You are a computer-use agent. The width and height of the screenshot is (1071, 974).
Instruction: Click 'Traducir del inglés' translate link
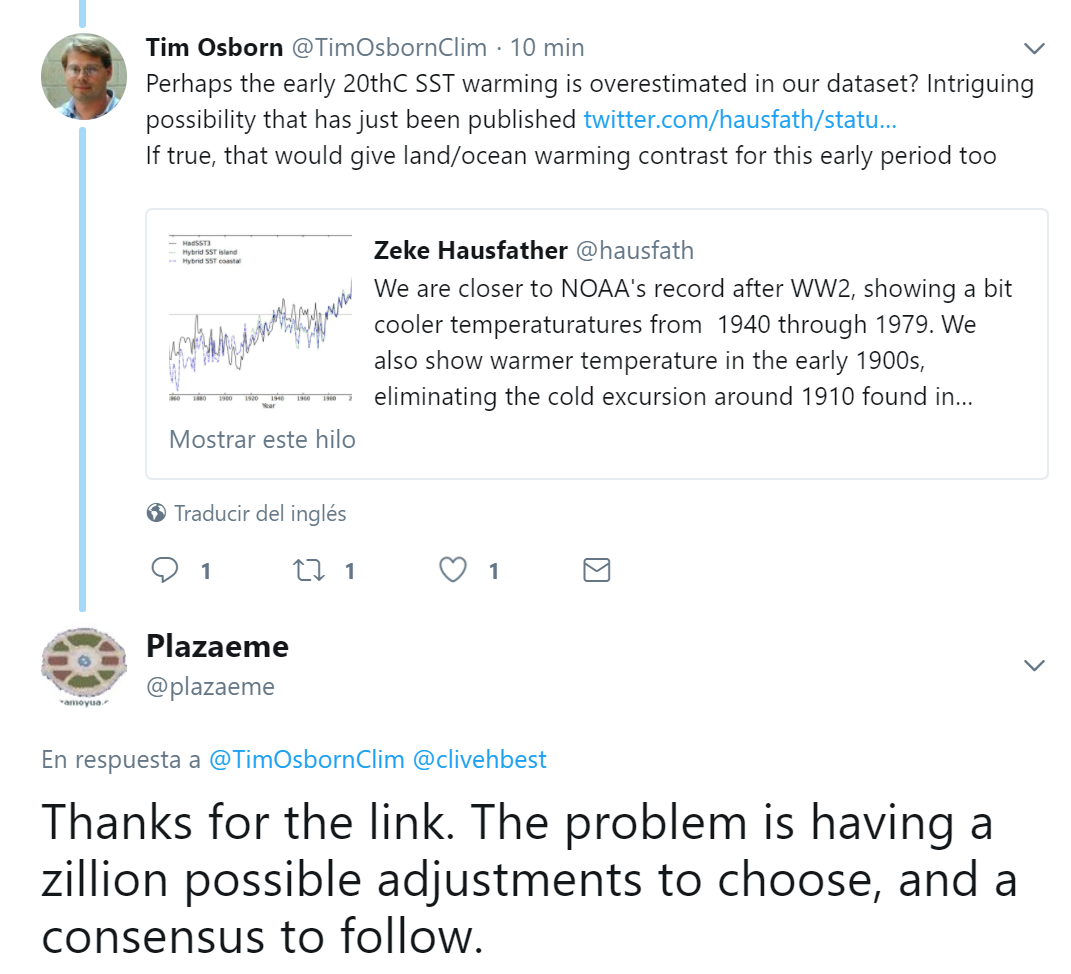pos(260,513)
